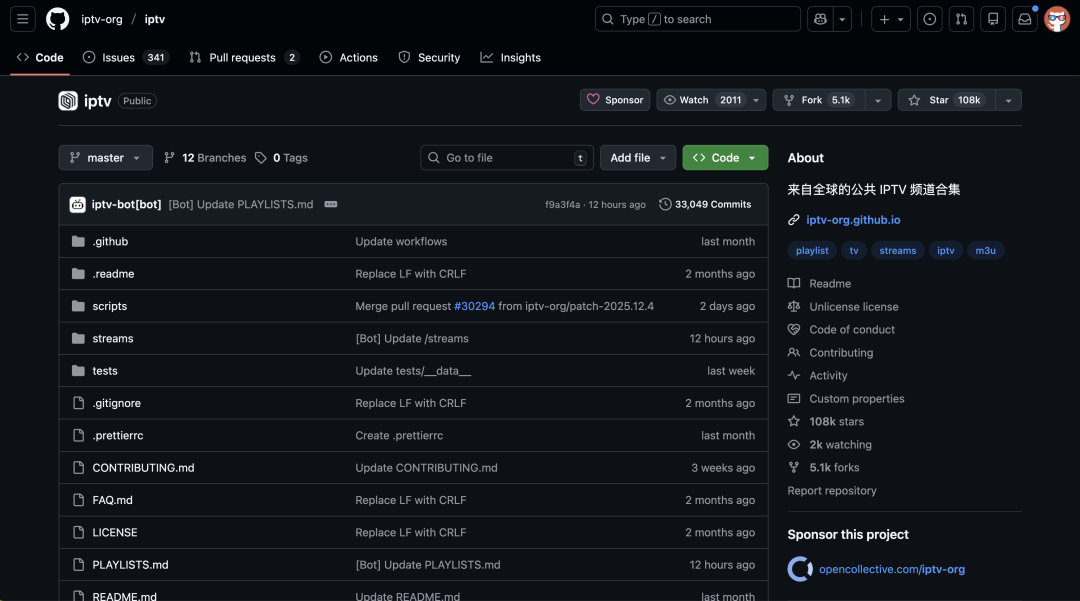1080x601 pixels.
Task: Click the Activity pulse icon
Action: pyautogui.click(x=793, y=376)
